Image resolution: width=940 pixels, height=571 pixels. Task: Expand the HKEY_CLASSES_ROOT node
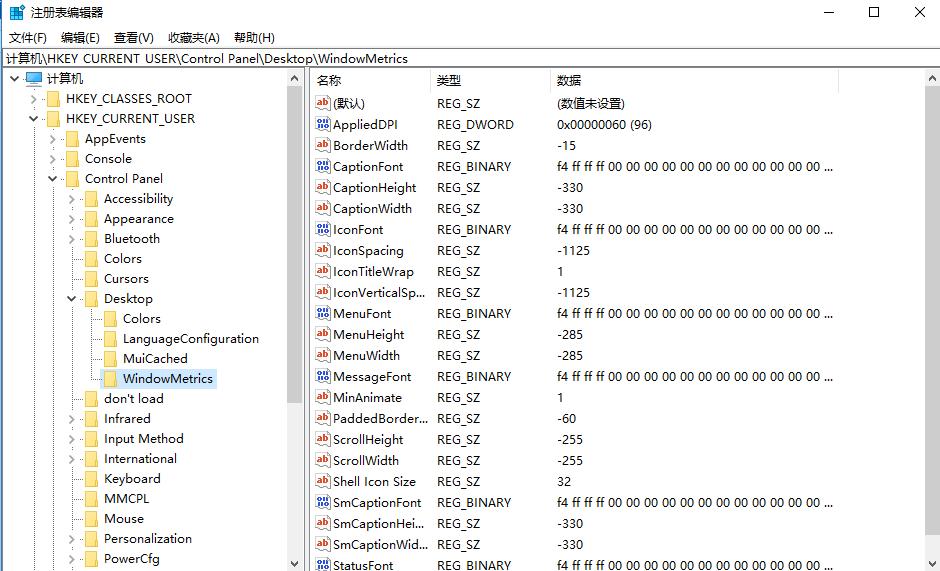[34, 99]
